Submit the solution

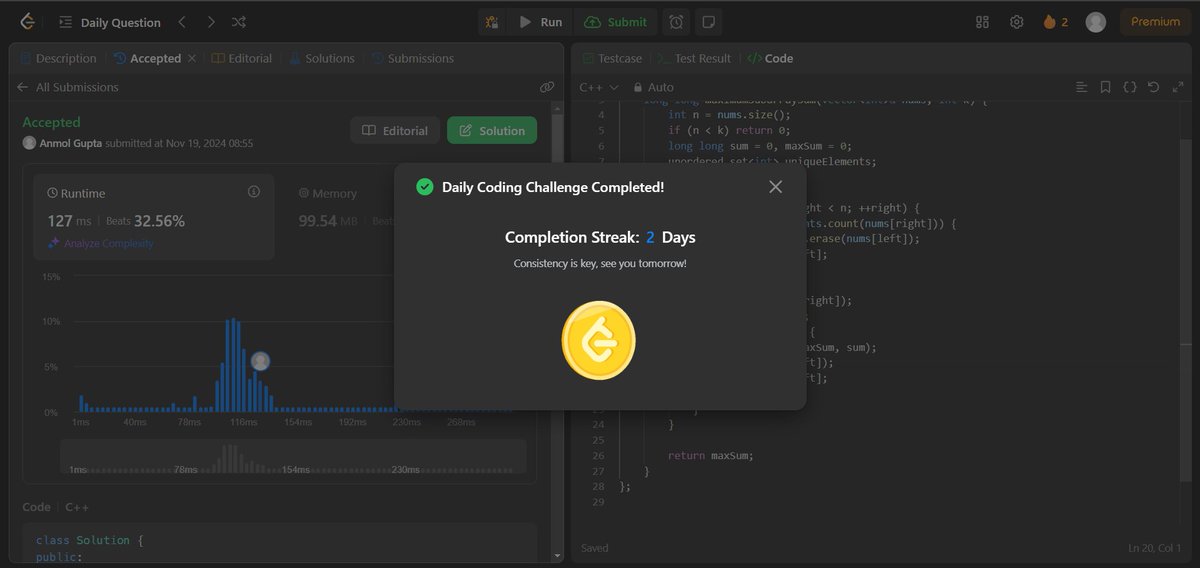tap(615, 22)
